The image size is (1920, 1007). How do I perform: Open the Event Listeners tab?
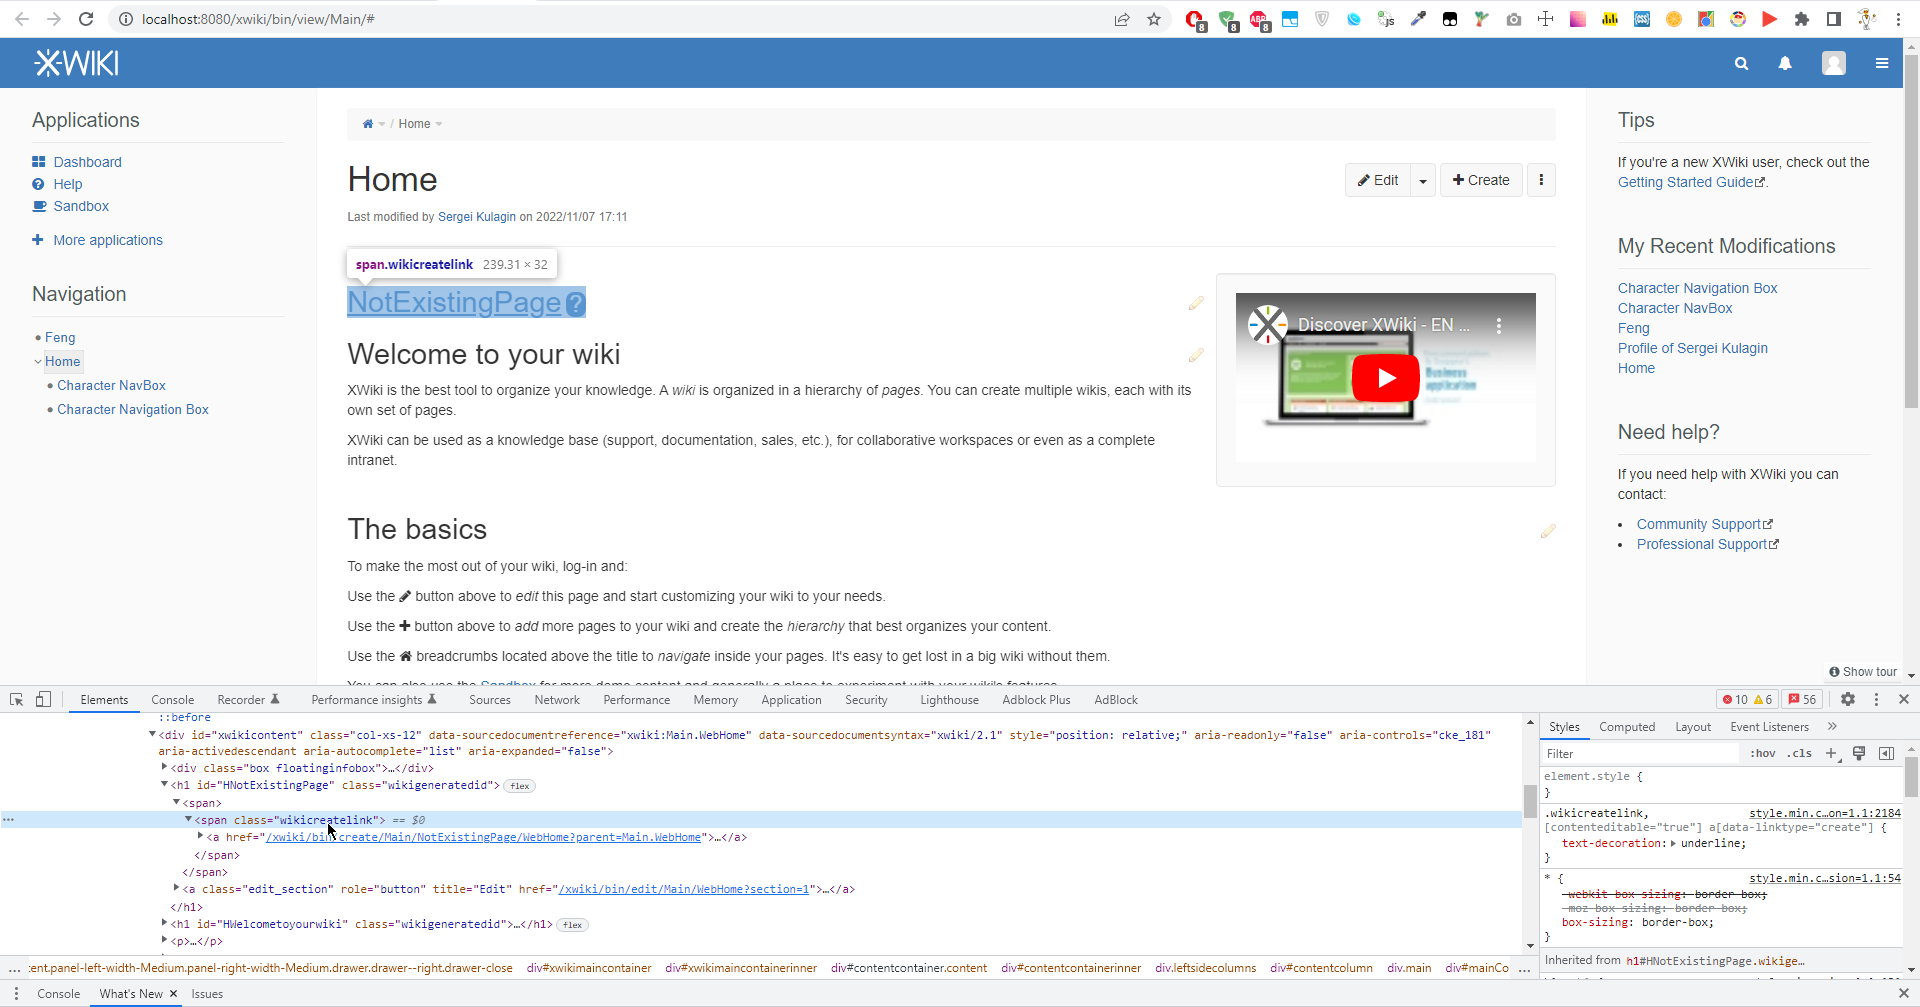pyautogui.click(x=1769, y=727)
